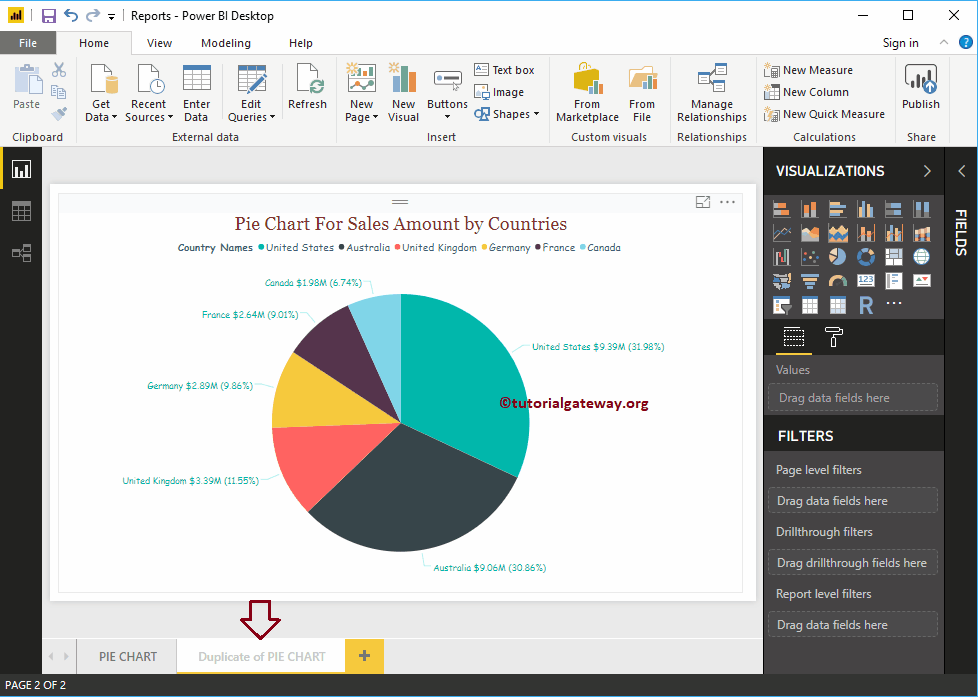Click the Sign in link

[x=898, y=43]
